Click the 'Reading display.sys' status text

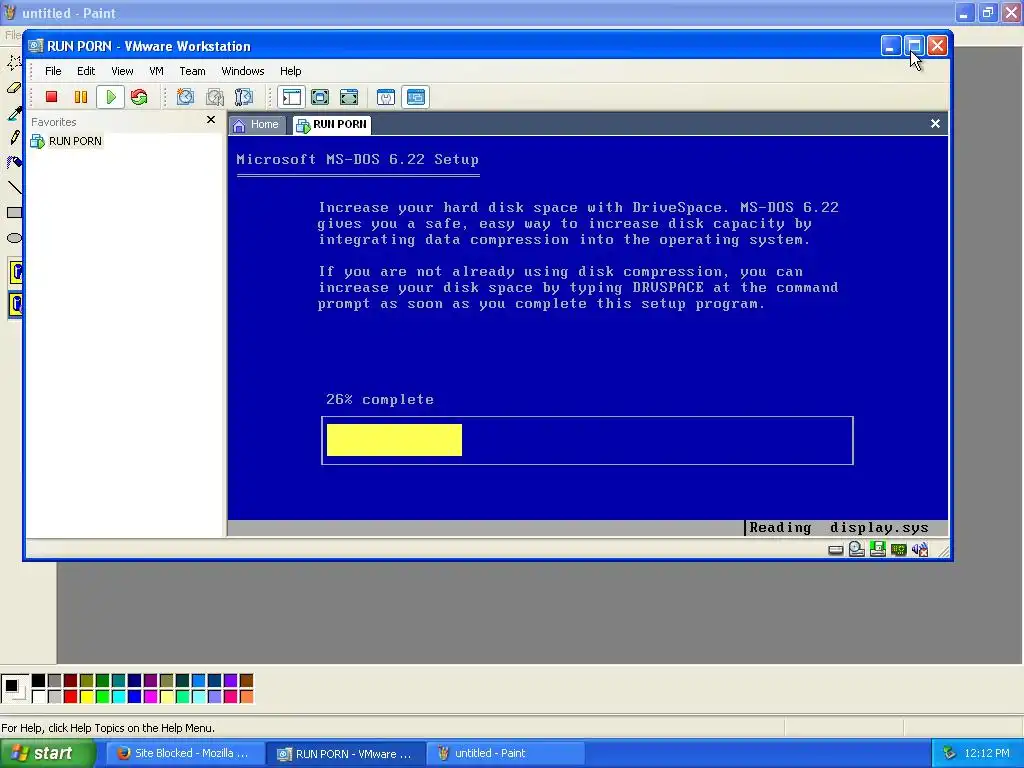tap(839, 528)
